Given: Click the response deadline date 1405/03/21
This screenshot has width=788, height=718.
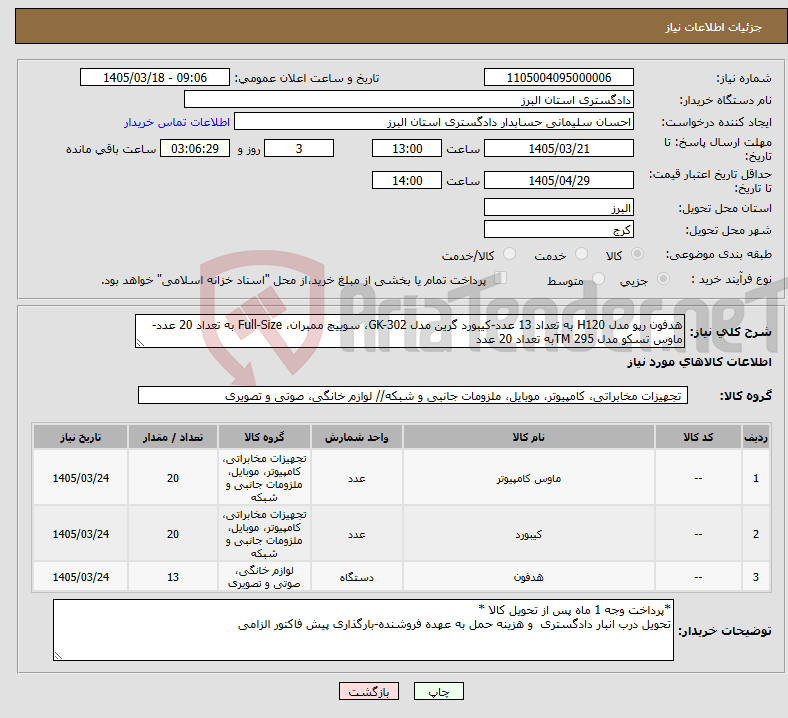Looking at the screenshot, I should coord(558,149).
